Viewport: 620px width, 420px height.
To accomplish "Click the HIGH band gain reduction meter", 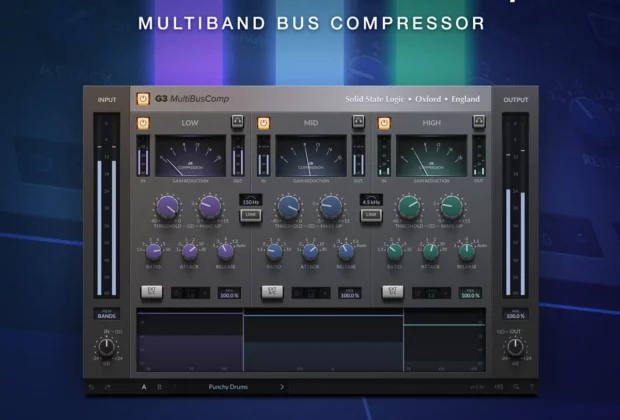I will tap(431, 156).
